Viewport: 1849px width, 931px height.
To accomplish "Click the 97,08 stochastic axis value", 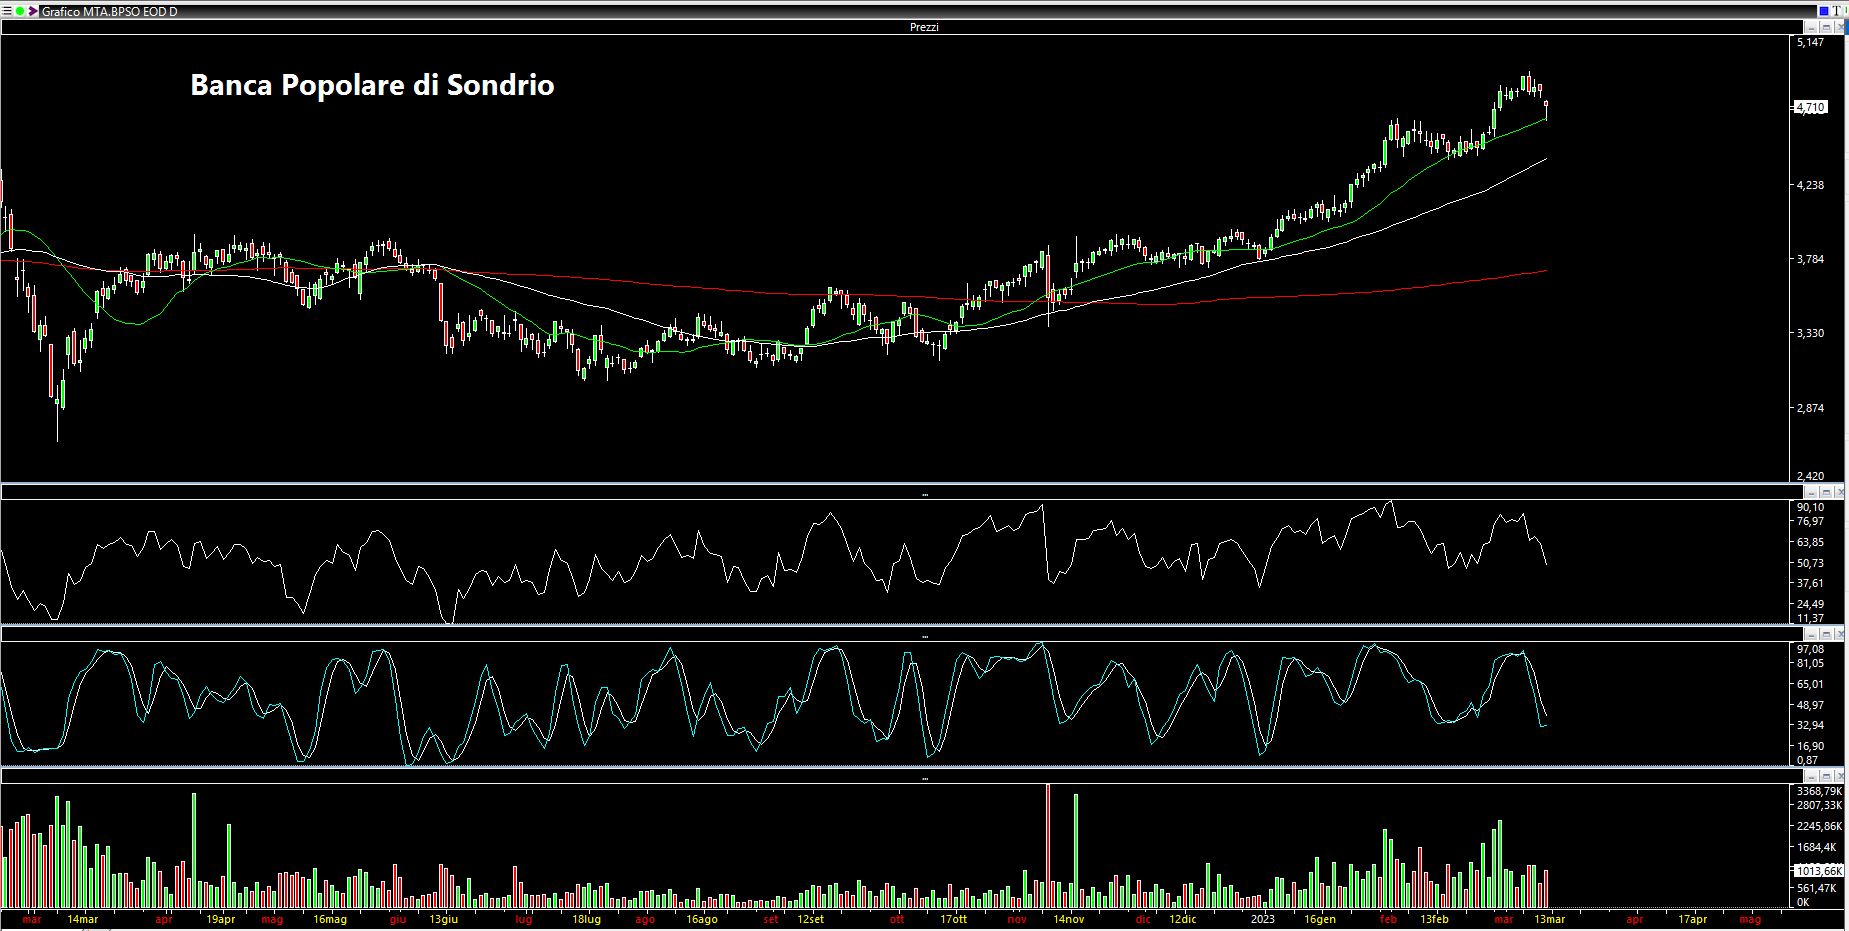I will click(x=1811, y=649).
